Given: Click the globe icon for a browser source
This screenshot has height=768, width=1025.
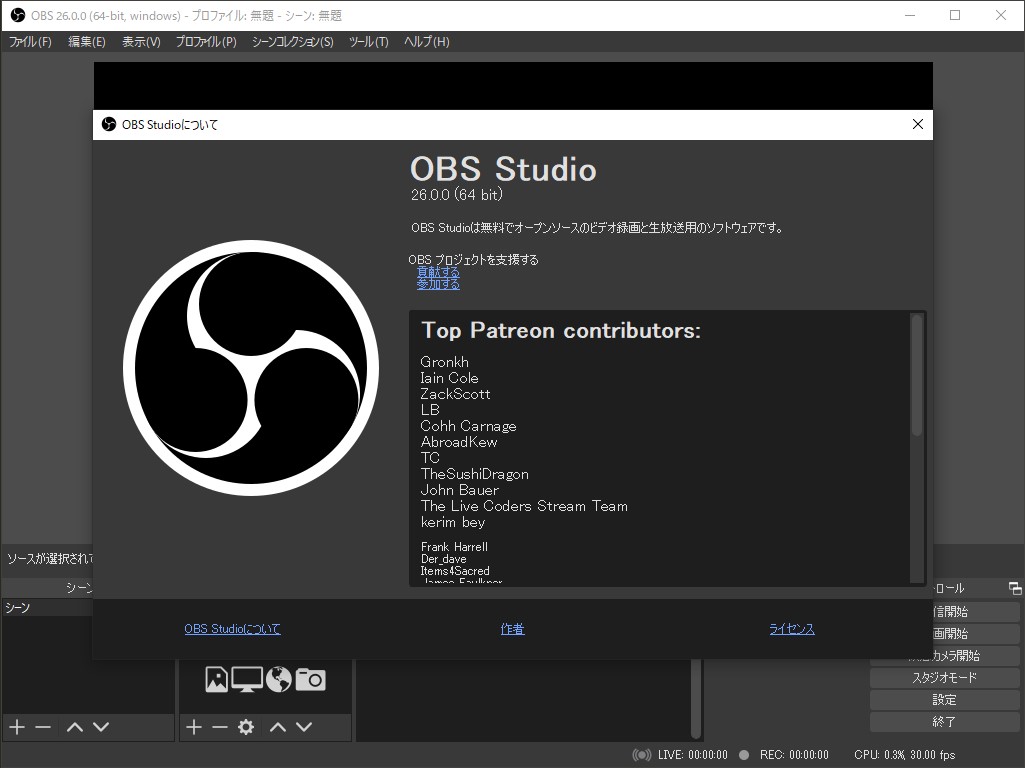Looking at the screenshot, I should point(278,679).
